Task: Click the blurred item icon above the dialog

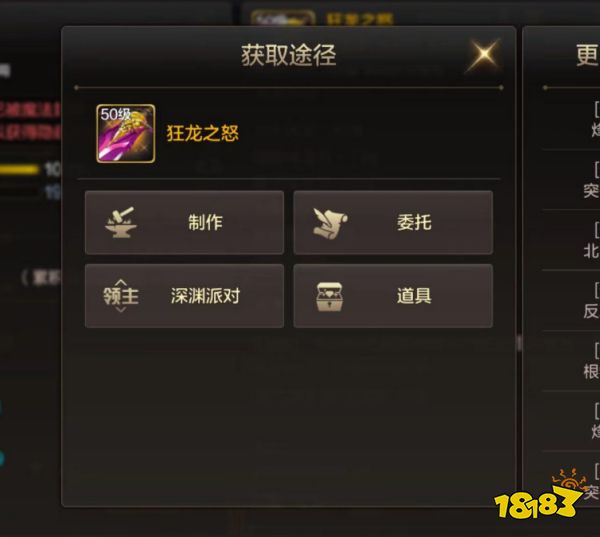Action: tap(283, 18)
